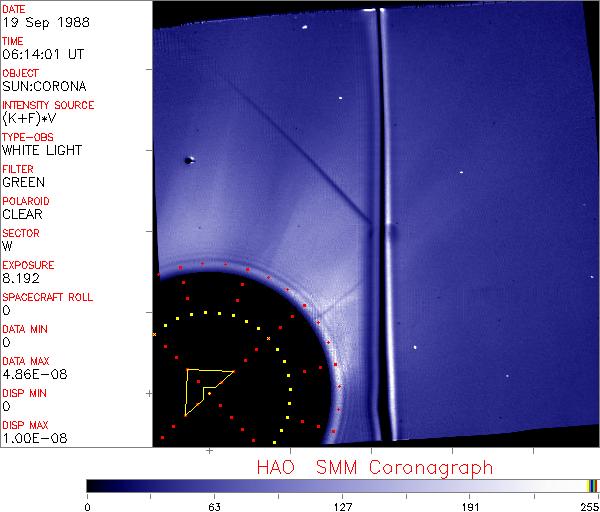The image size is (600, 512).
Task: Click the dark spot blemish in corona image
Action: tap(188, 161)
